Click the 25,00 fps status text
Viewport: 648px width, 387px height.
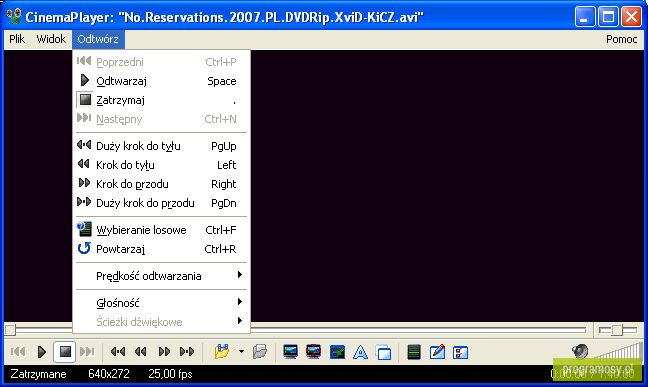point(170,374)
